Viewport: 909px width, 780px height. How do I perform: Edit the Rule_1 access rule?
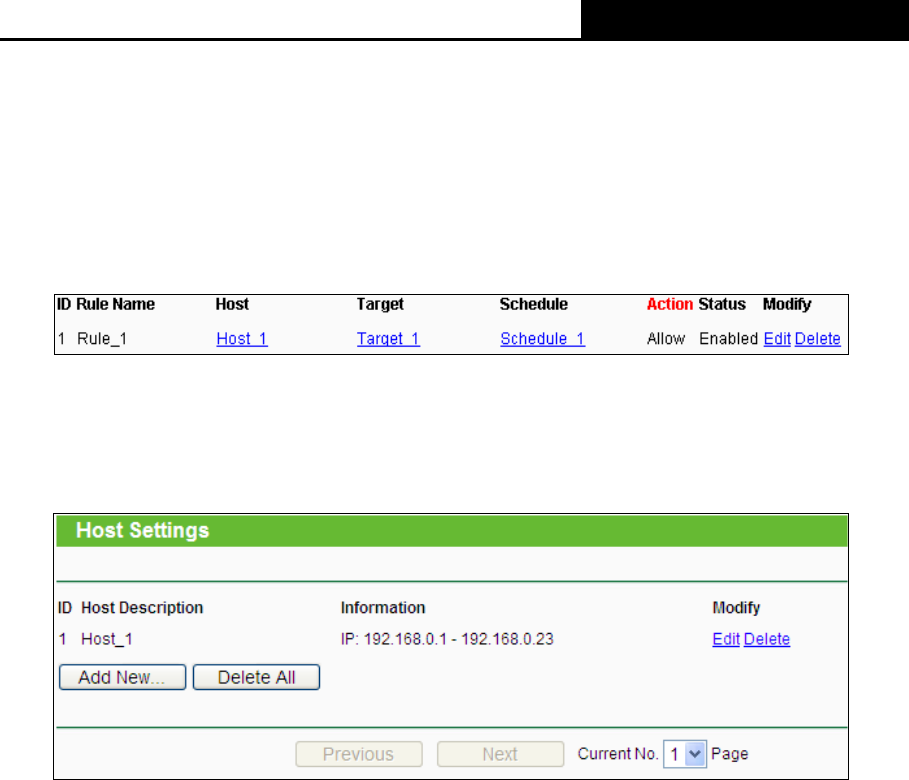(x=777, y=339)
